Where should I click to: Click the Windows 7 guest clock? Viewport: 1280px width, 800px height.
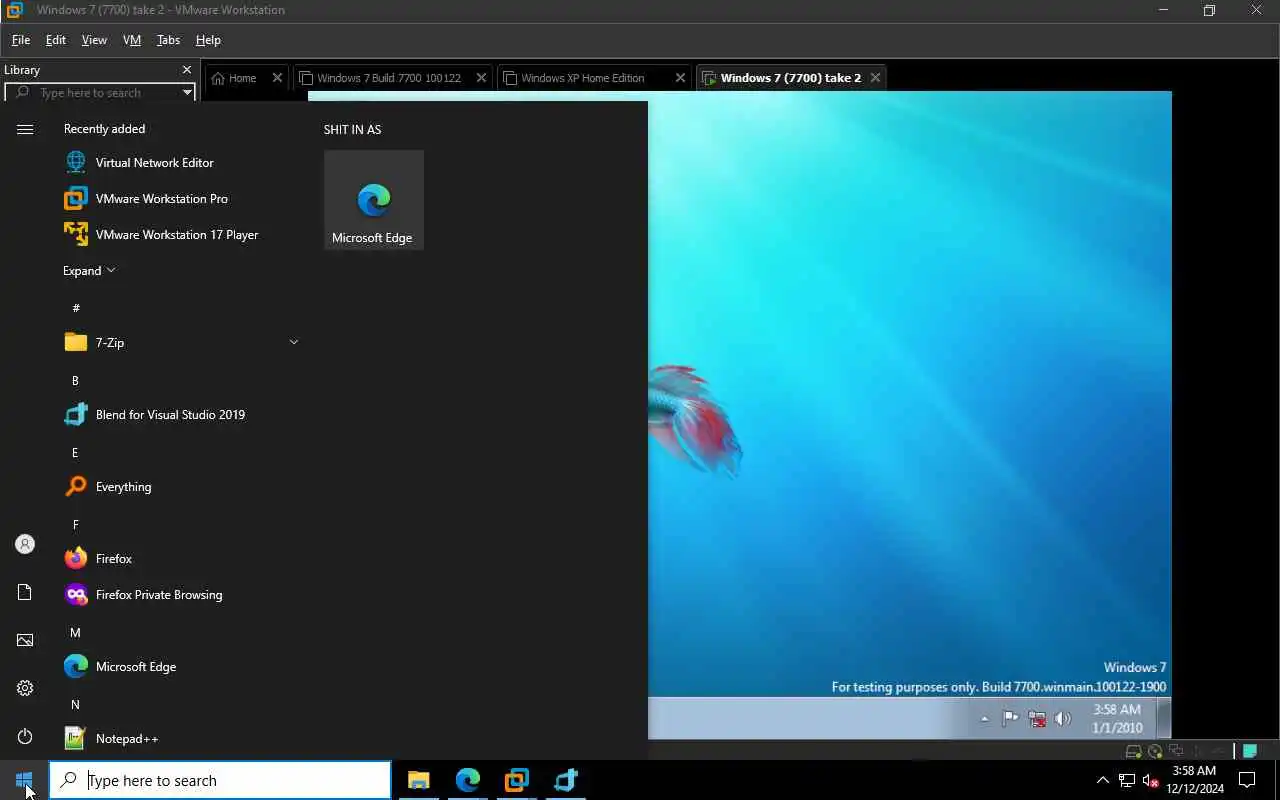(x=1117, y=718)
